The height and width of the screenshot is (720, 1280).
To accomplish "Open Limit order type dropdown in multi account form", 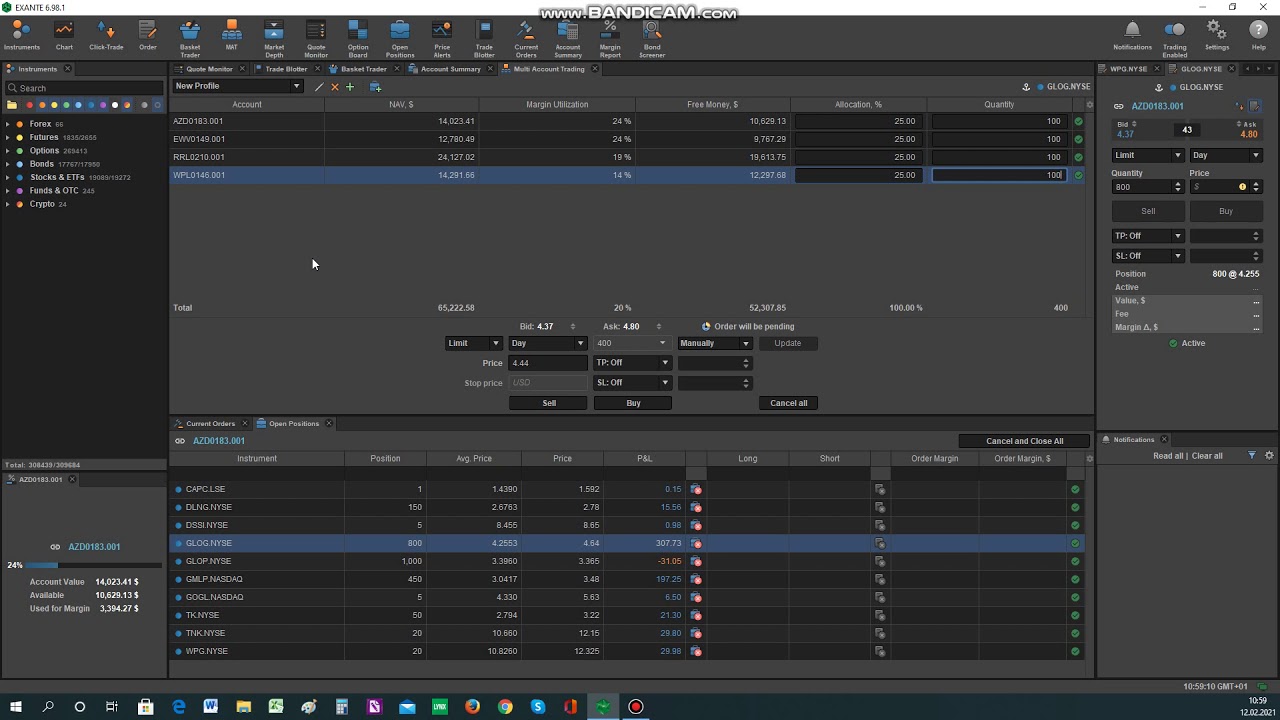I will coord(473,343).
